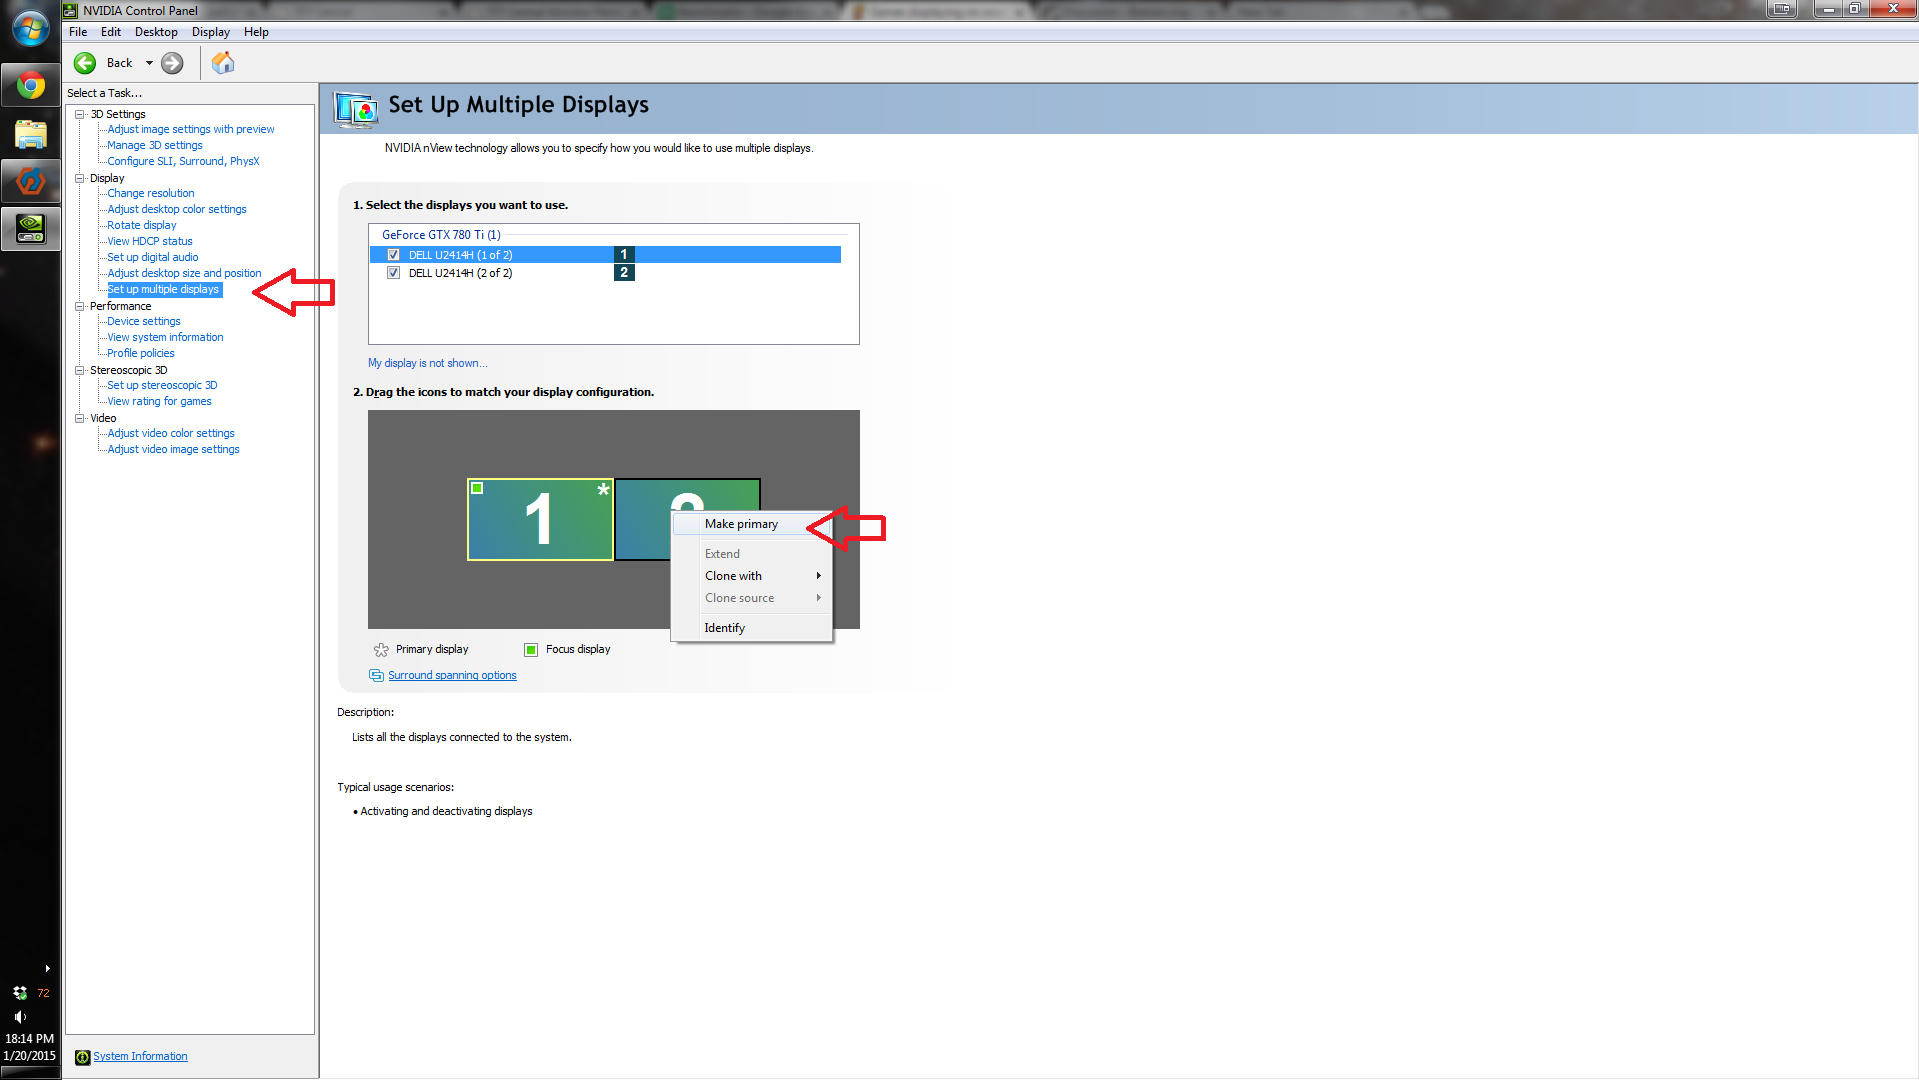Viewport: 1919px width, 1080px height.
Task: Click the GeForce GTX 780 Ti (1) group label
Action: pyautogui.click(x=441, y=236)
